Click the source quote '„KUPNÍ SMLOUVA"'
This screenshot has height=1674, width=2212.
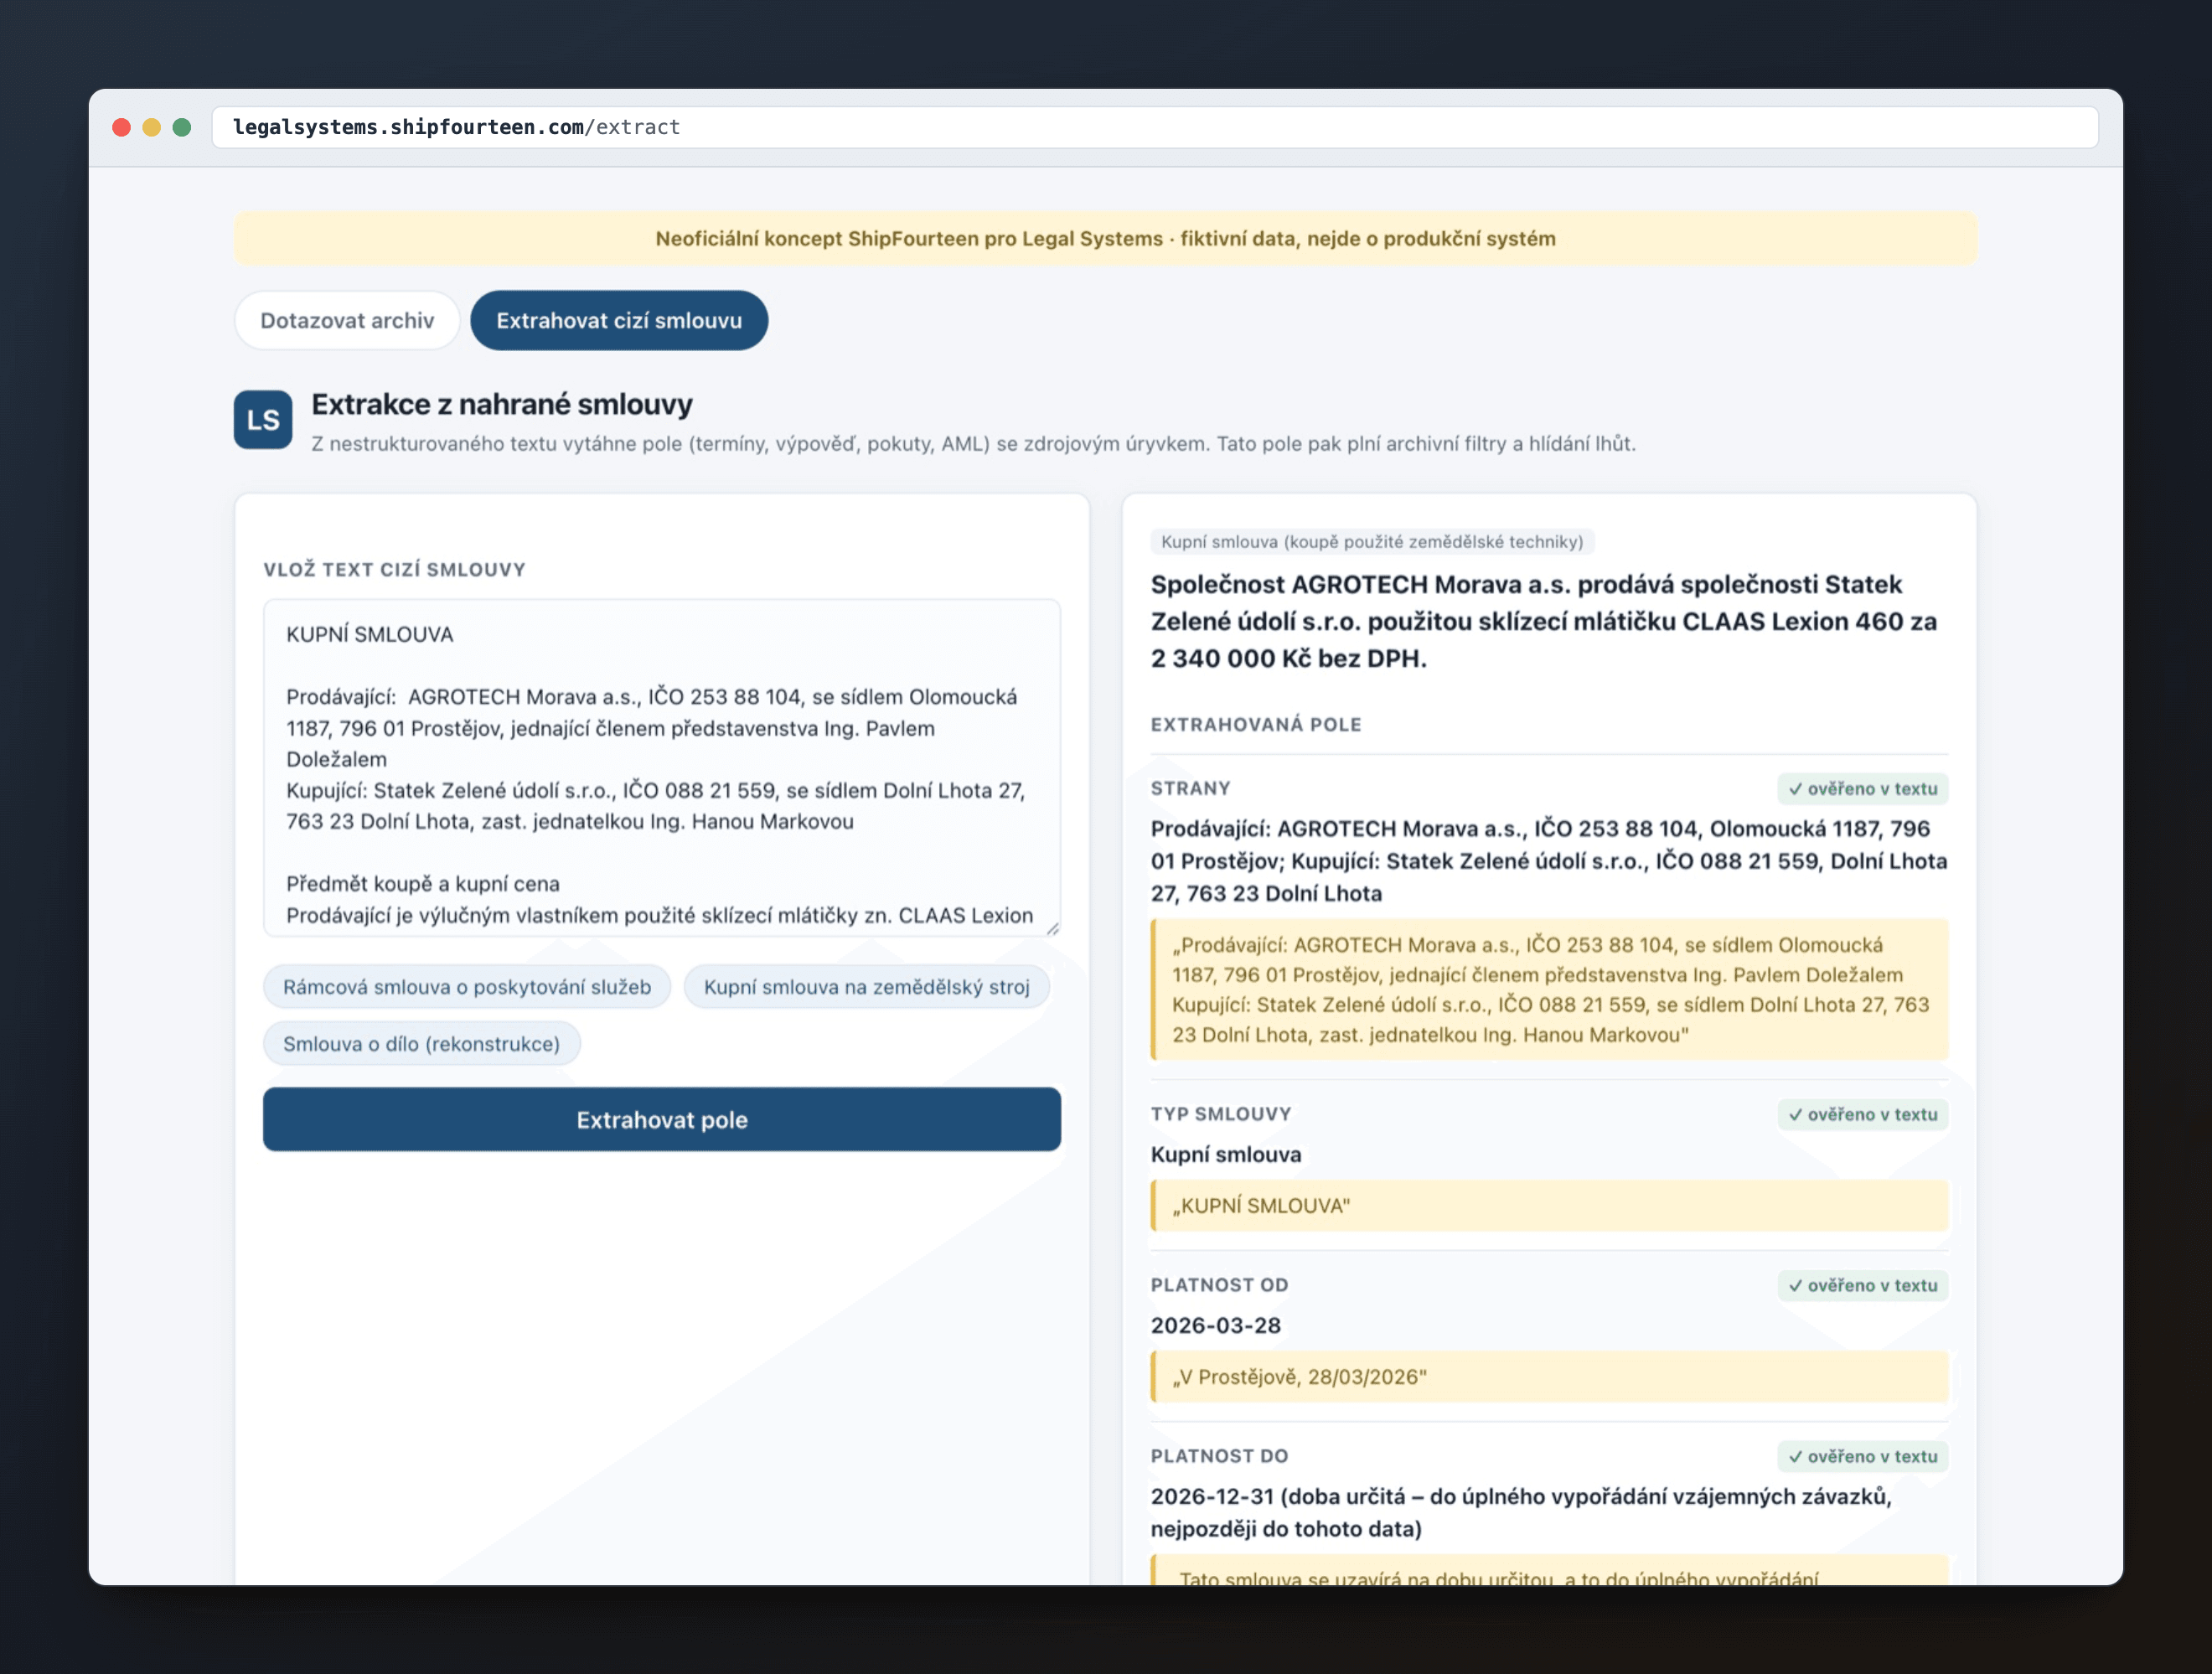click(1549, 1206)
